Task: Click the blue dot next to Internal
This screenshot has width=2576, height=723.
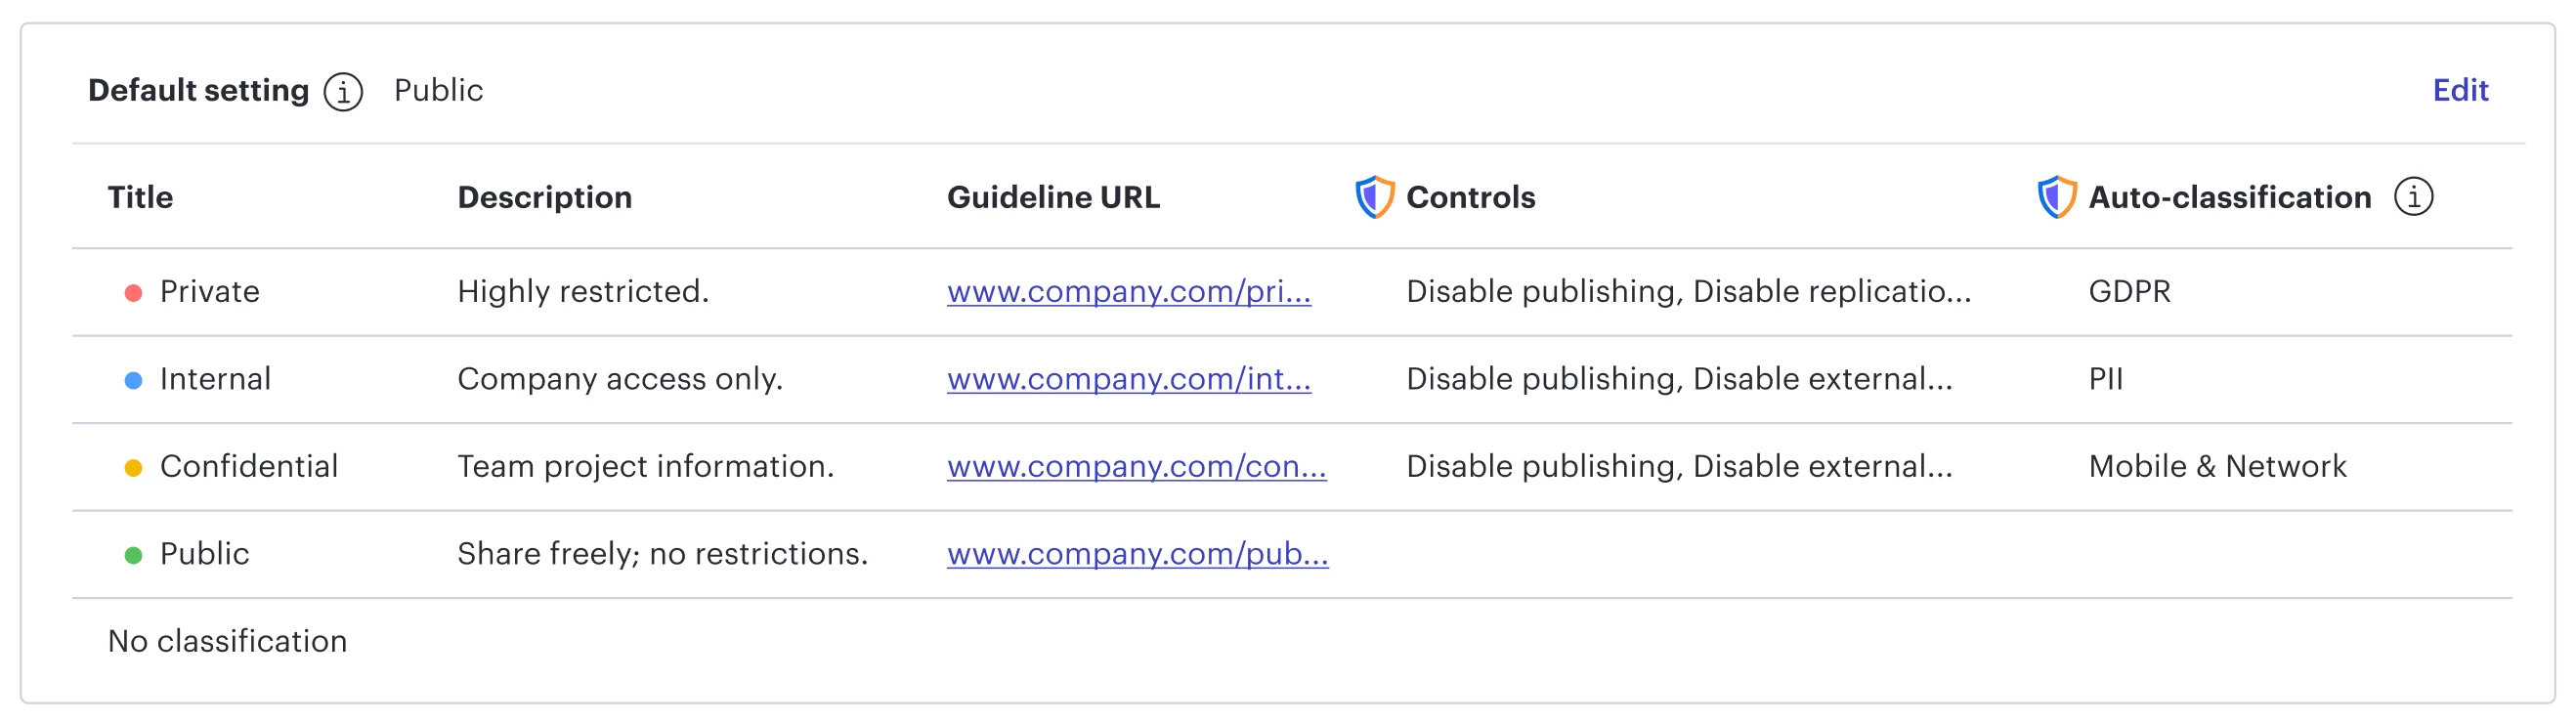Action: (133, 380)
